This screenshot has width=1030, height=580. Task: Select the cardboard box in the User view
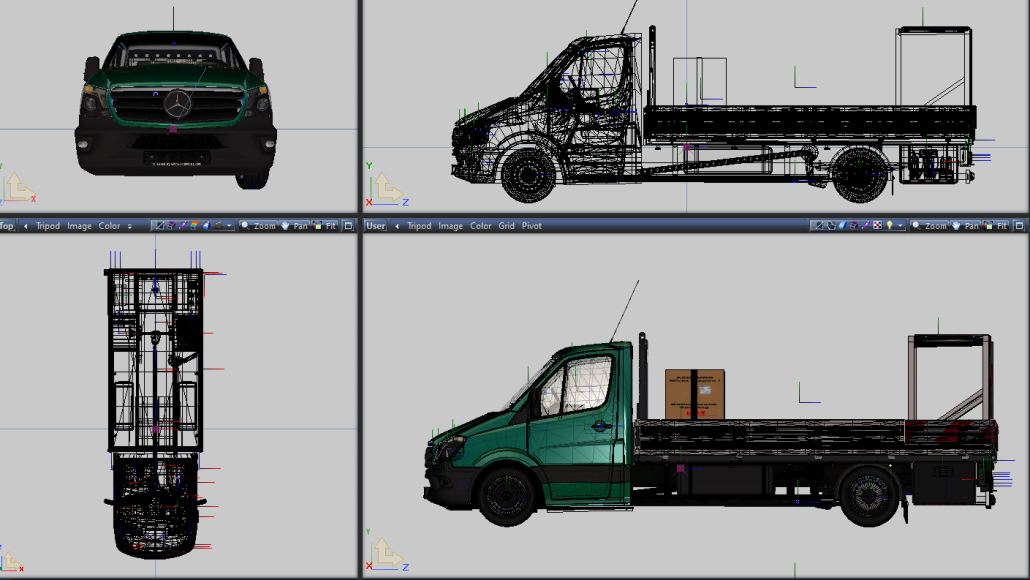click(695, 394)
